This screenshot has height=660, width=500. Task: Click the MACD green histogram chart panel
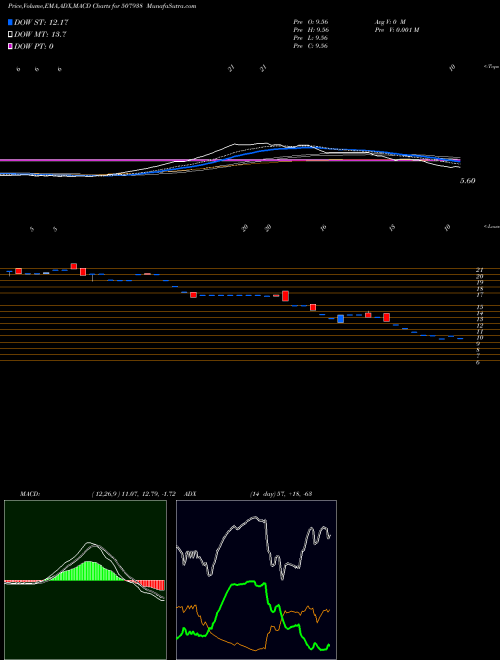click(85, 580)
